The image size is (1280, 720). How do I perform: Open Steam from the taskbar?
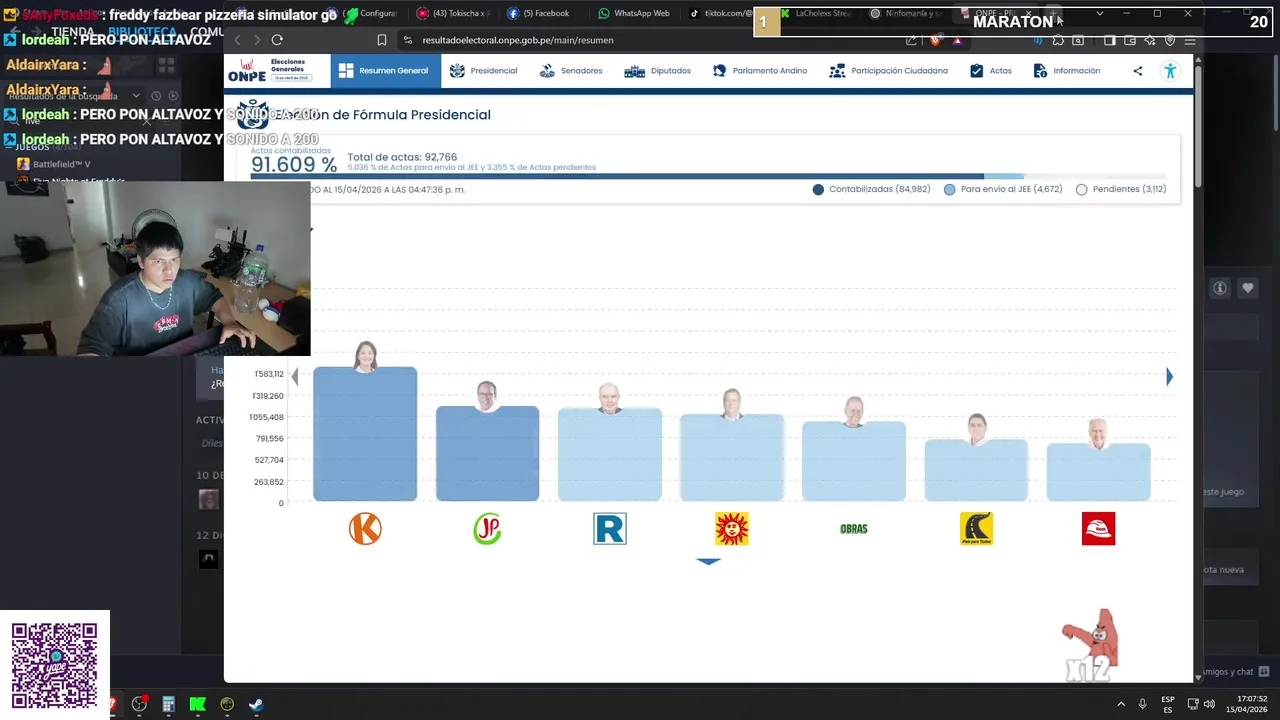coord(256,704)
